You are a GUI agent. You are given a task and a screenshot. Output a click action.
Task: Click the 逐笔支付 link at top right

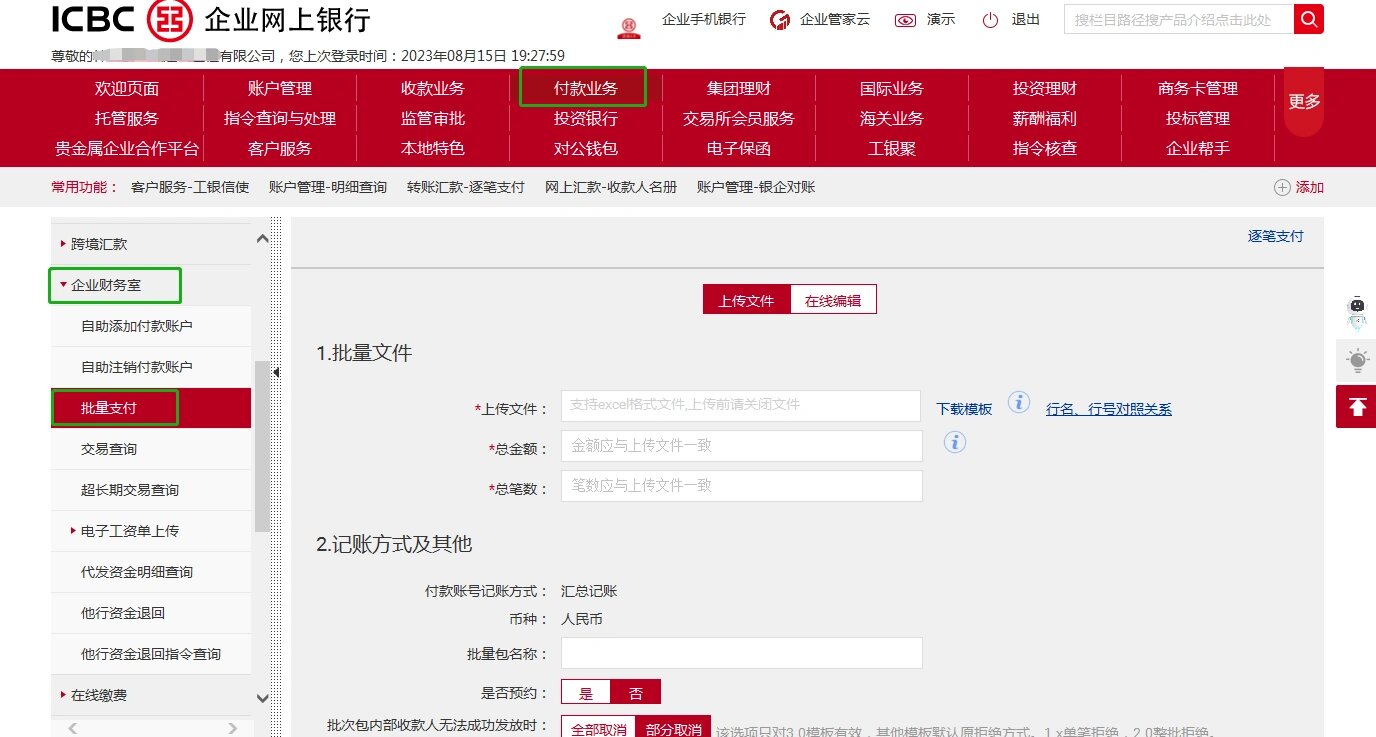coord(1276,236)
